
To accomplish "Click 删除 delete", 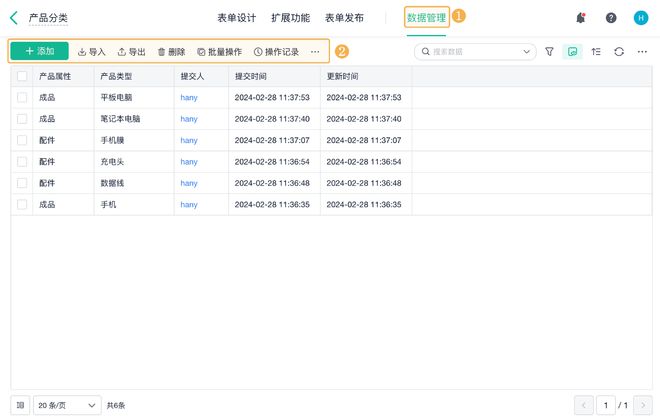I will pyautogui.click(x=171, y=52).
